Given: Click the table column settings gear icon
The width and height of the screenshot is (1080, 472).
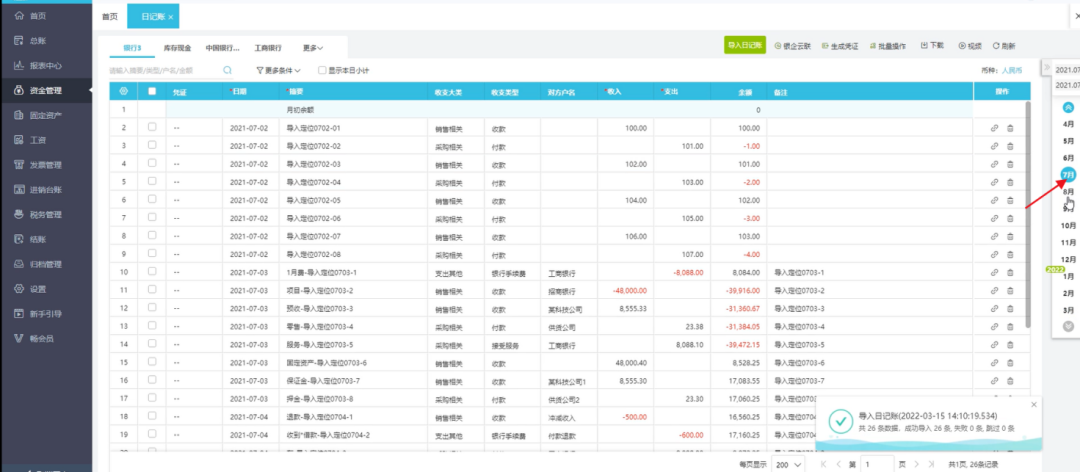Looking at the screenshot, I should [x=123, y=91].
